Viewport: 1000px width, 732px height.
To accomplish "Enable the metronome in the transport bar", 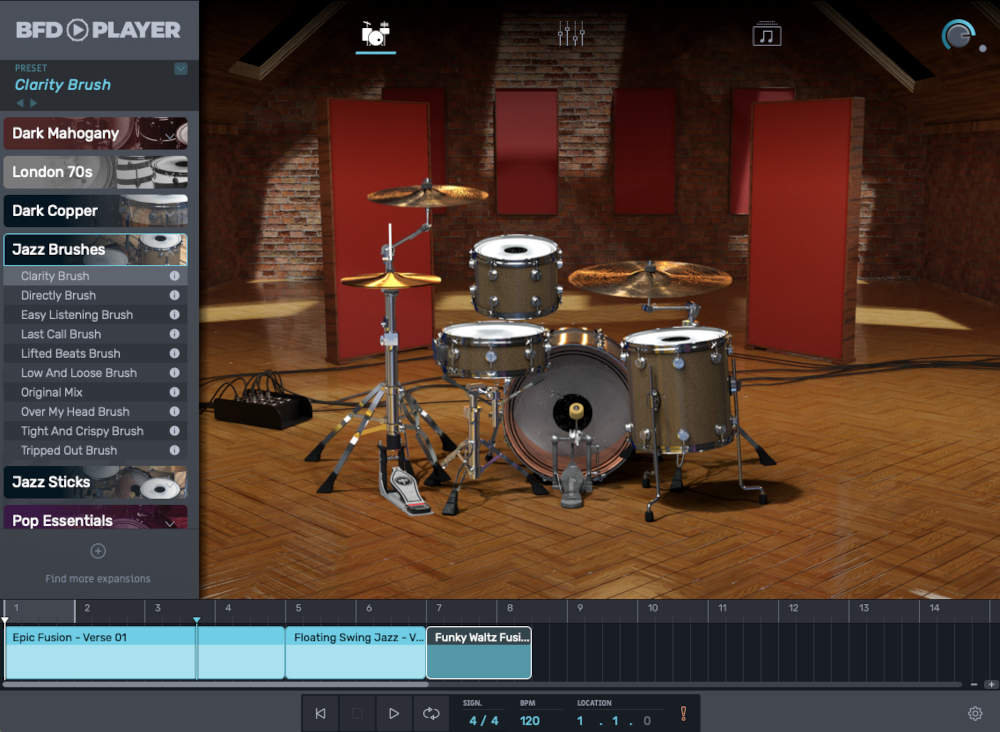I will point(685,713).
